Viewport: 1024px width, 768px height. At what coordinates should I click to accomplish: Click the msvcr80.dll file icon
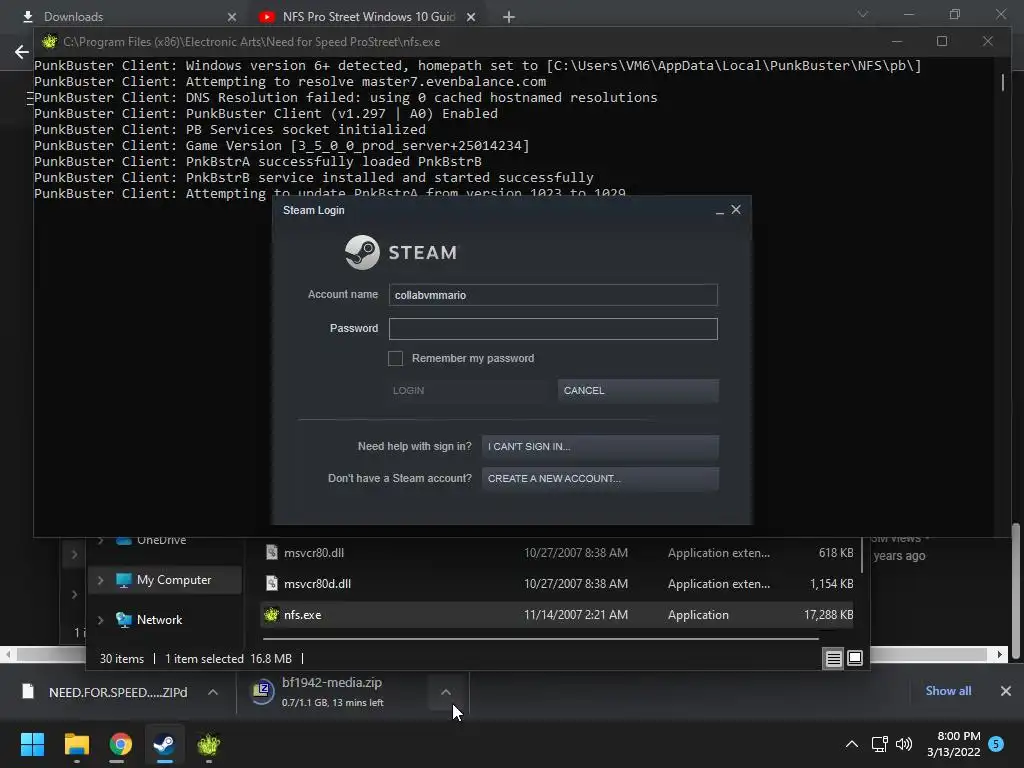point(272,552)
